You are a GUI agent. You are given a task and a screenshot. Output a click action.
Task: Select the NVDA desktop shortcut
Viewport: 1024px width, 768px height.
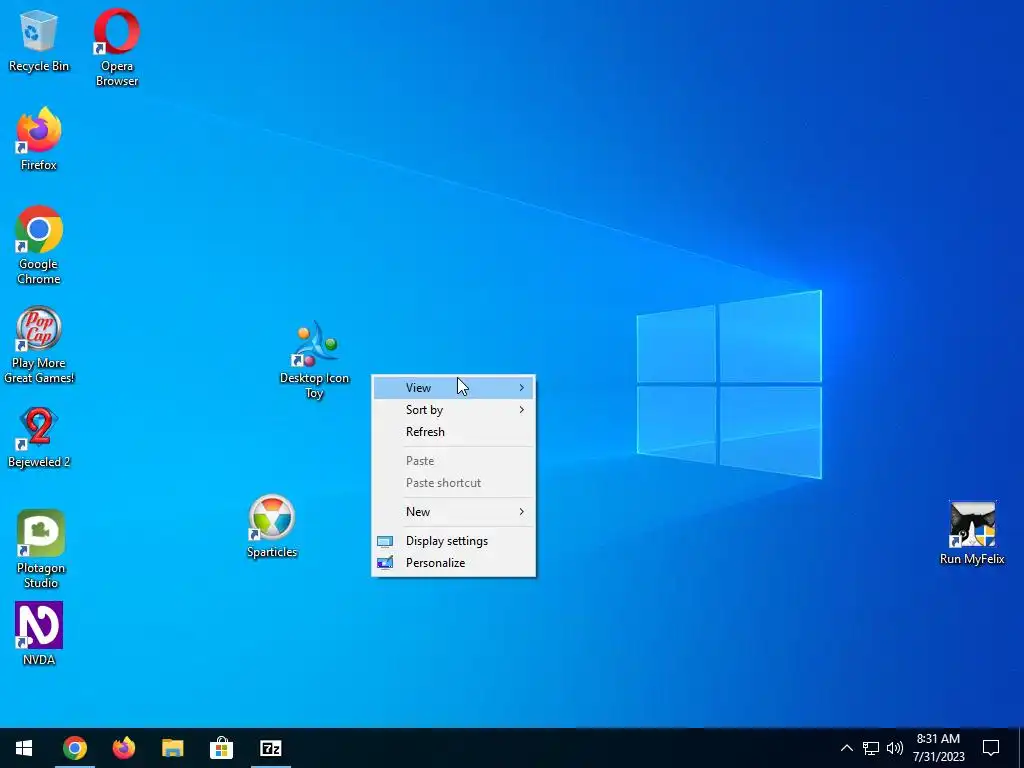[39, 633]
